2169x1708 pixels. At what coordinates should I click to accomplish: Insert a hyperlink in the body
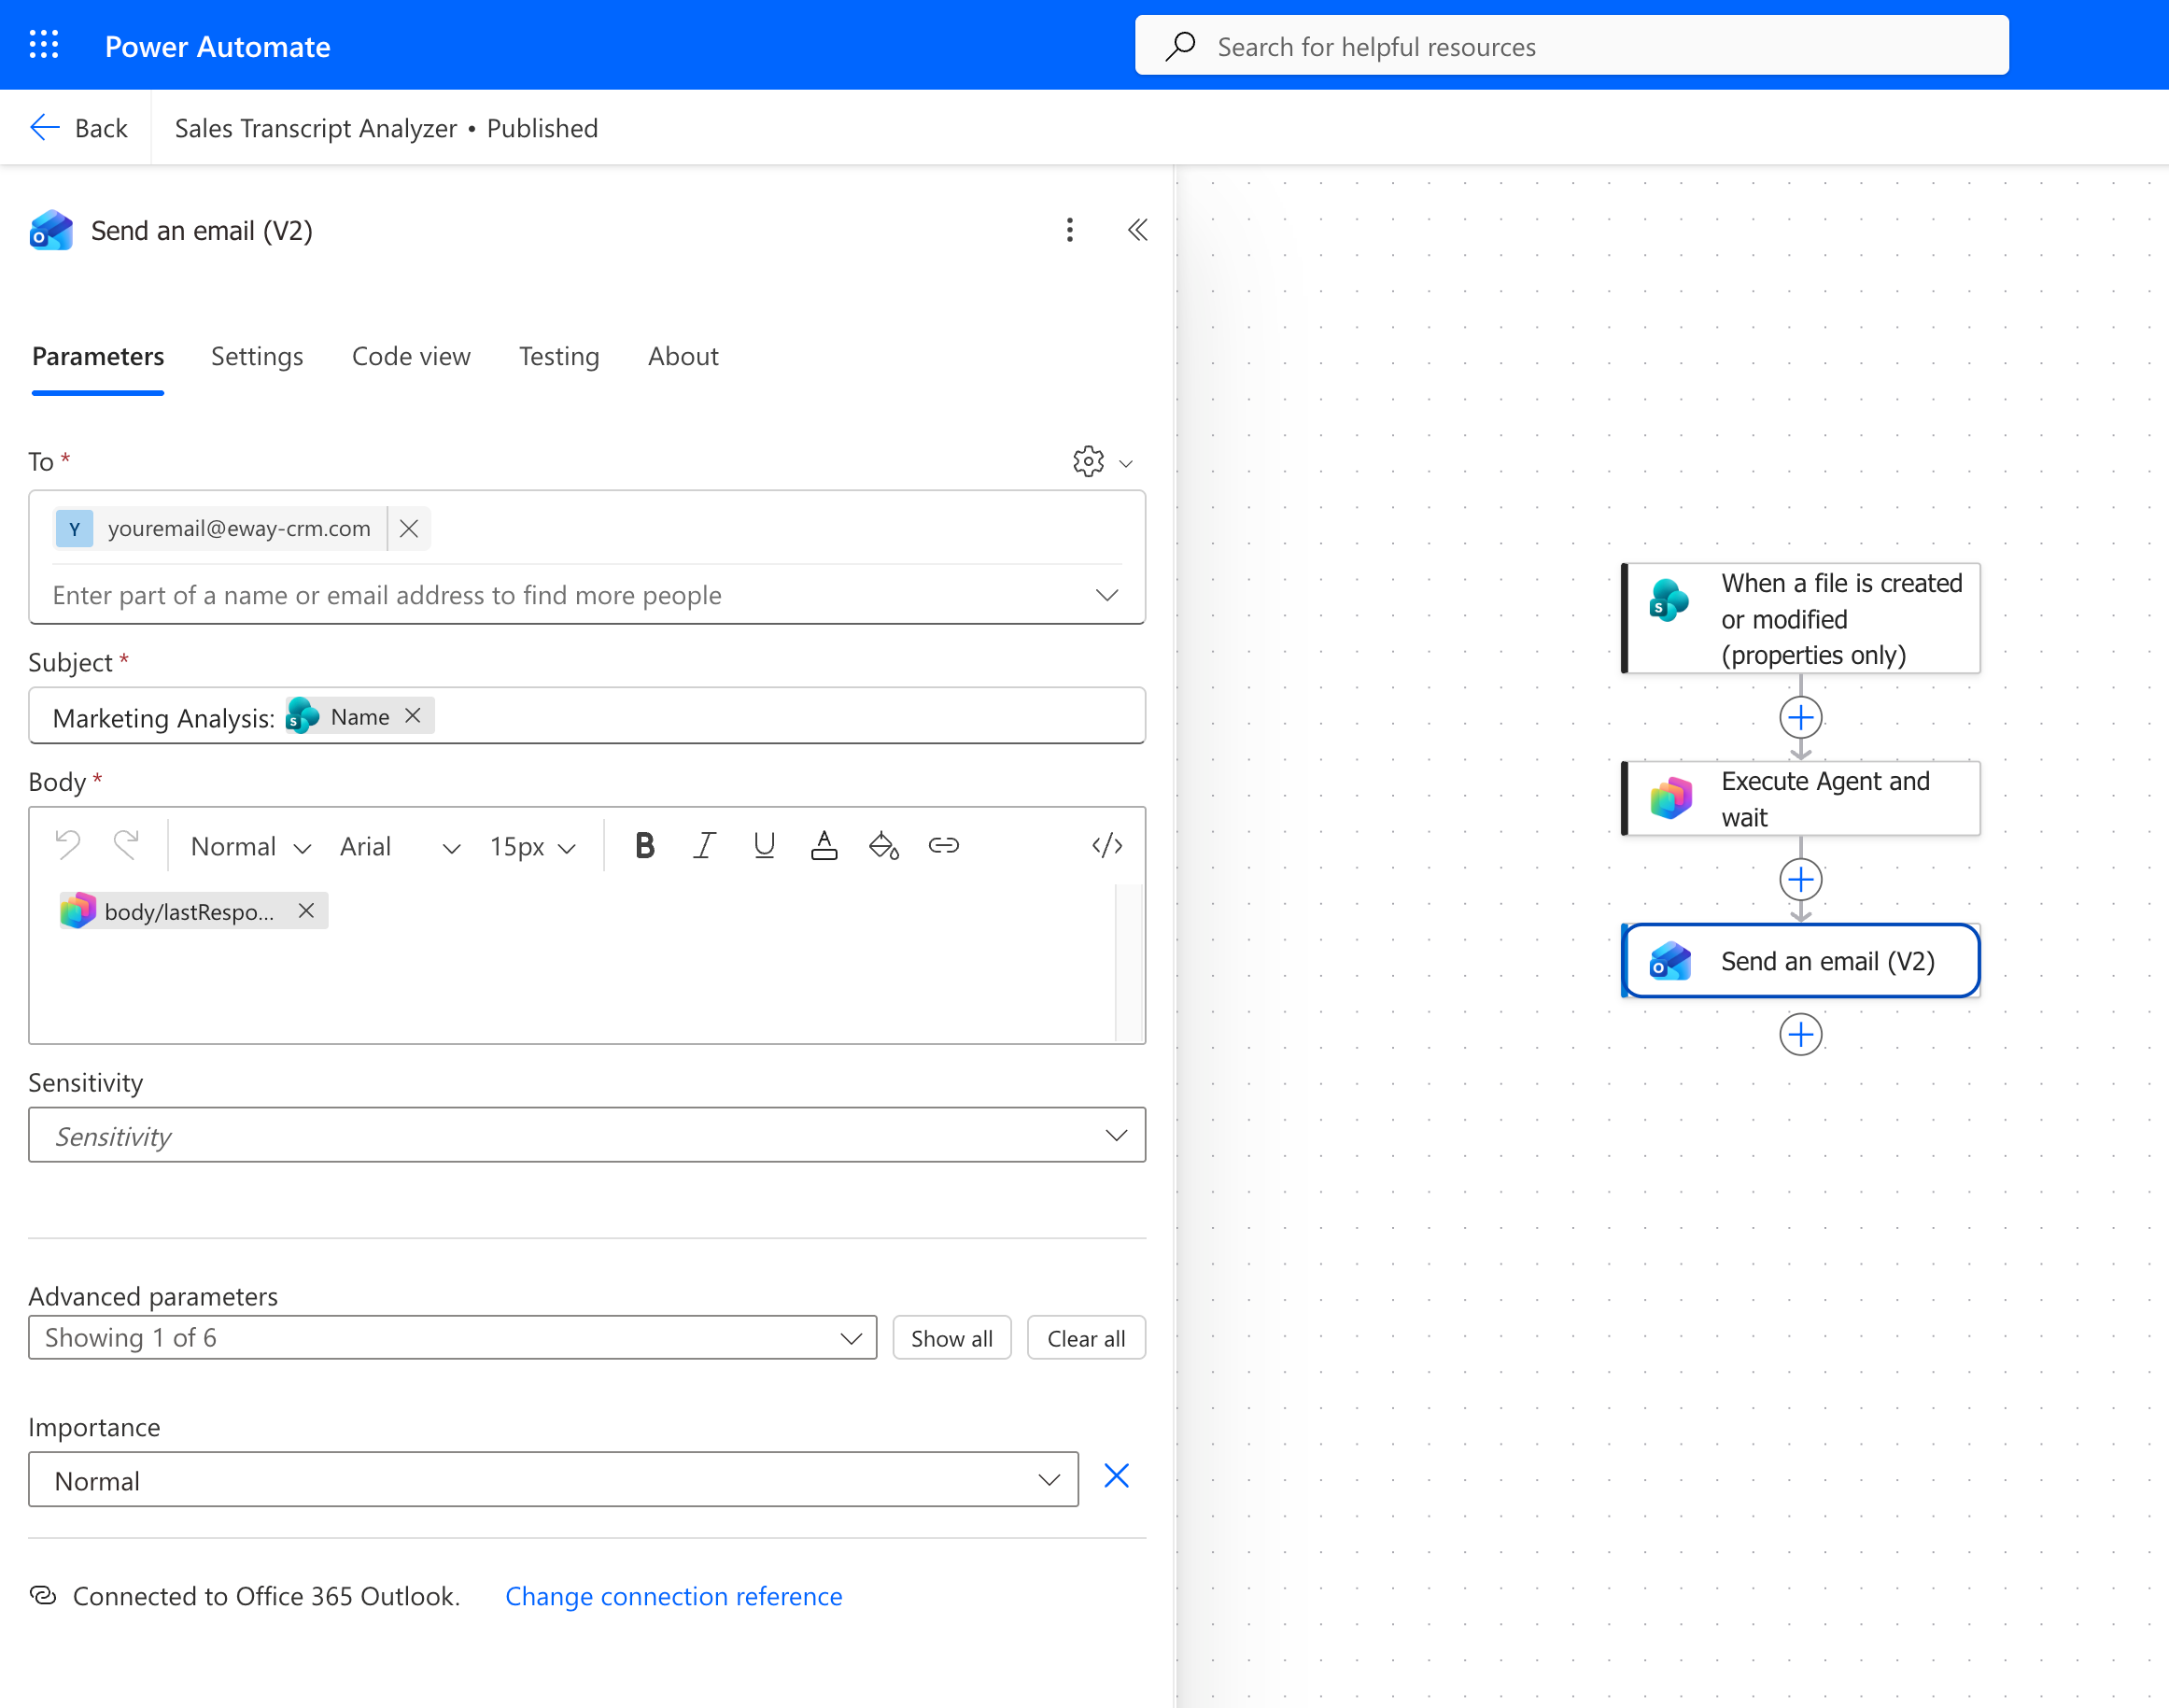(944, 846)
